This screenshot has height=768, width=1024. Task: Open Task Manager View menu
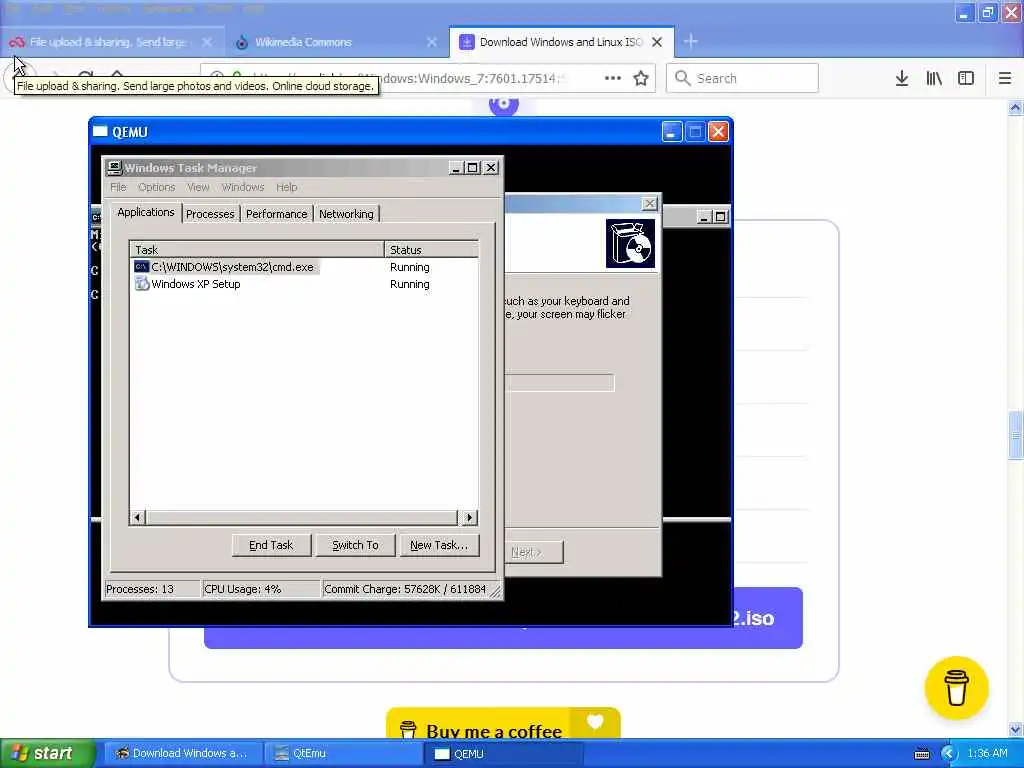[198, 187]
